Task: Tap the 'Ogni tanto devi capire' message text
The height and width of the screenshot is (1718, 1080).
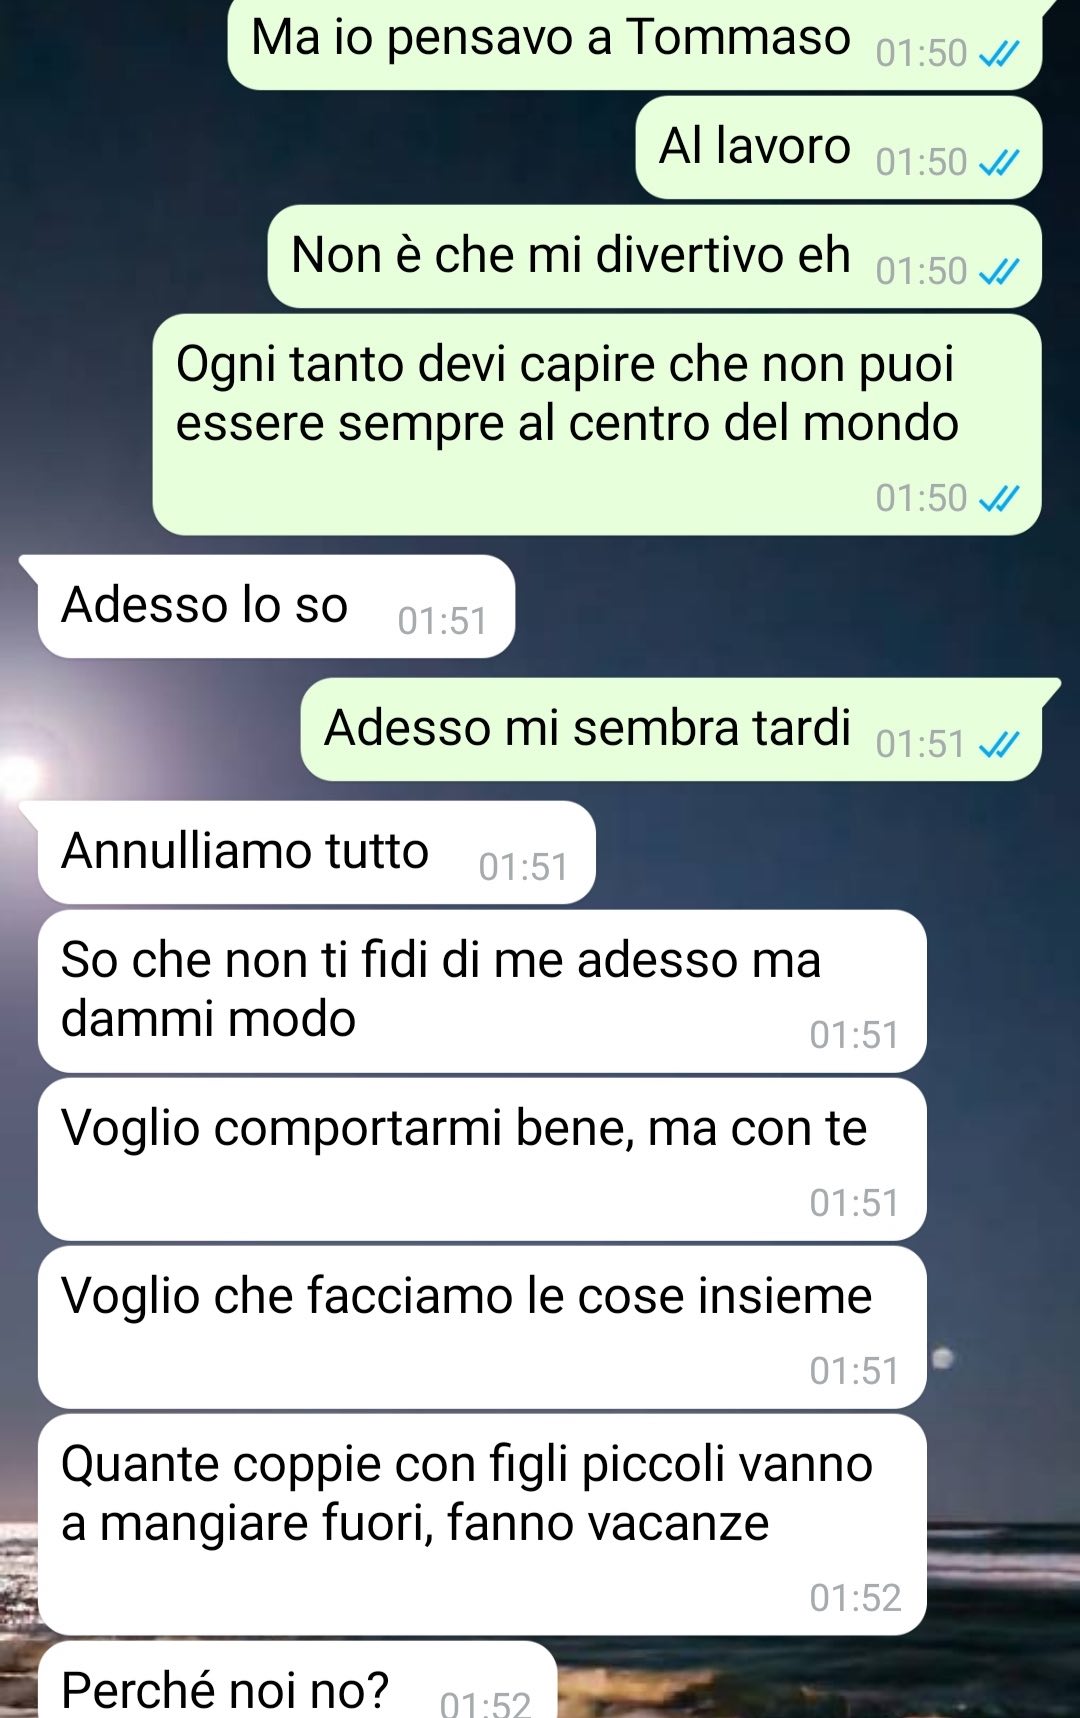Action: [x=567, y=393]
